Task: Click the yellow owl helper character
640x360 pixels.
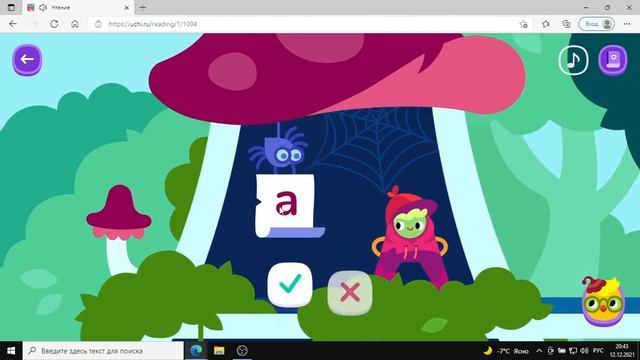Action: [603, 301]
